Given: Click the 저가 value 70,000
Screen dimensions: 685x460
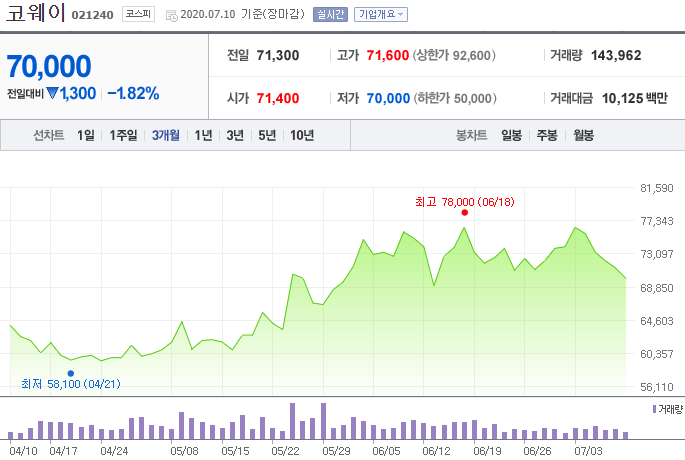Looking at the screenshot, I should pos(388,98).
